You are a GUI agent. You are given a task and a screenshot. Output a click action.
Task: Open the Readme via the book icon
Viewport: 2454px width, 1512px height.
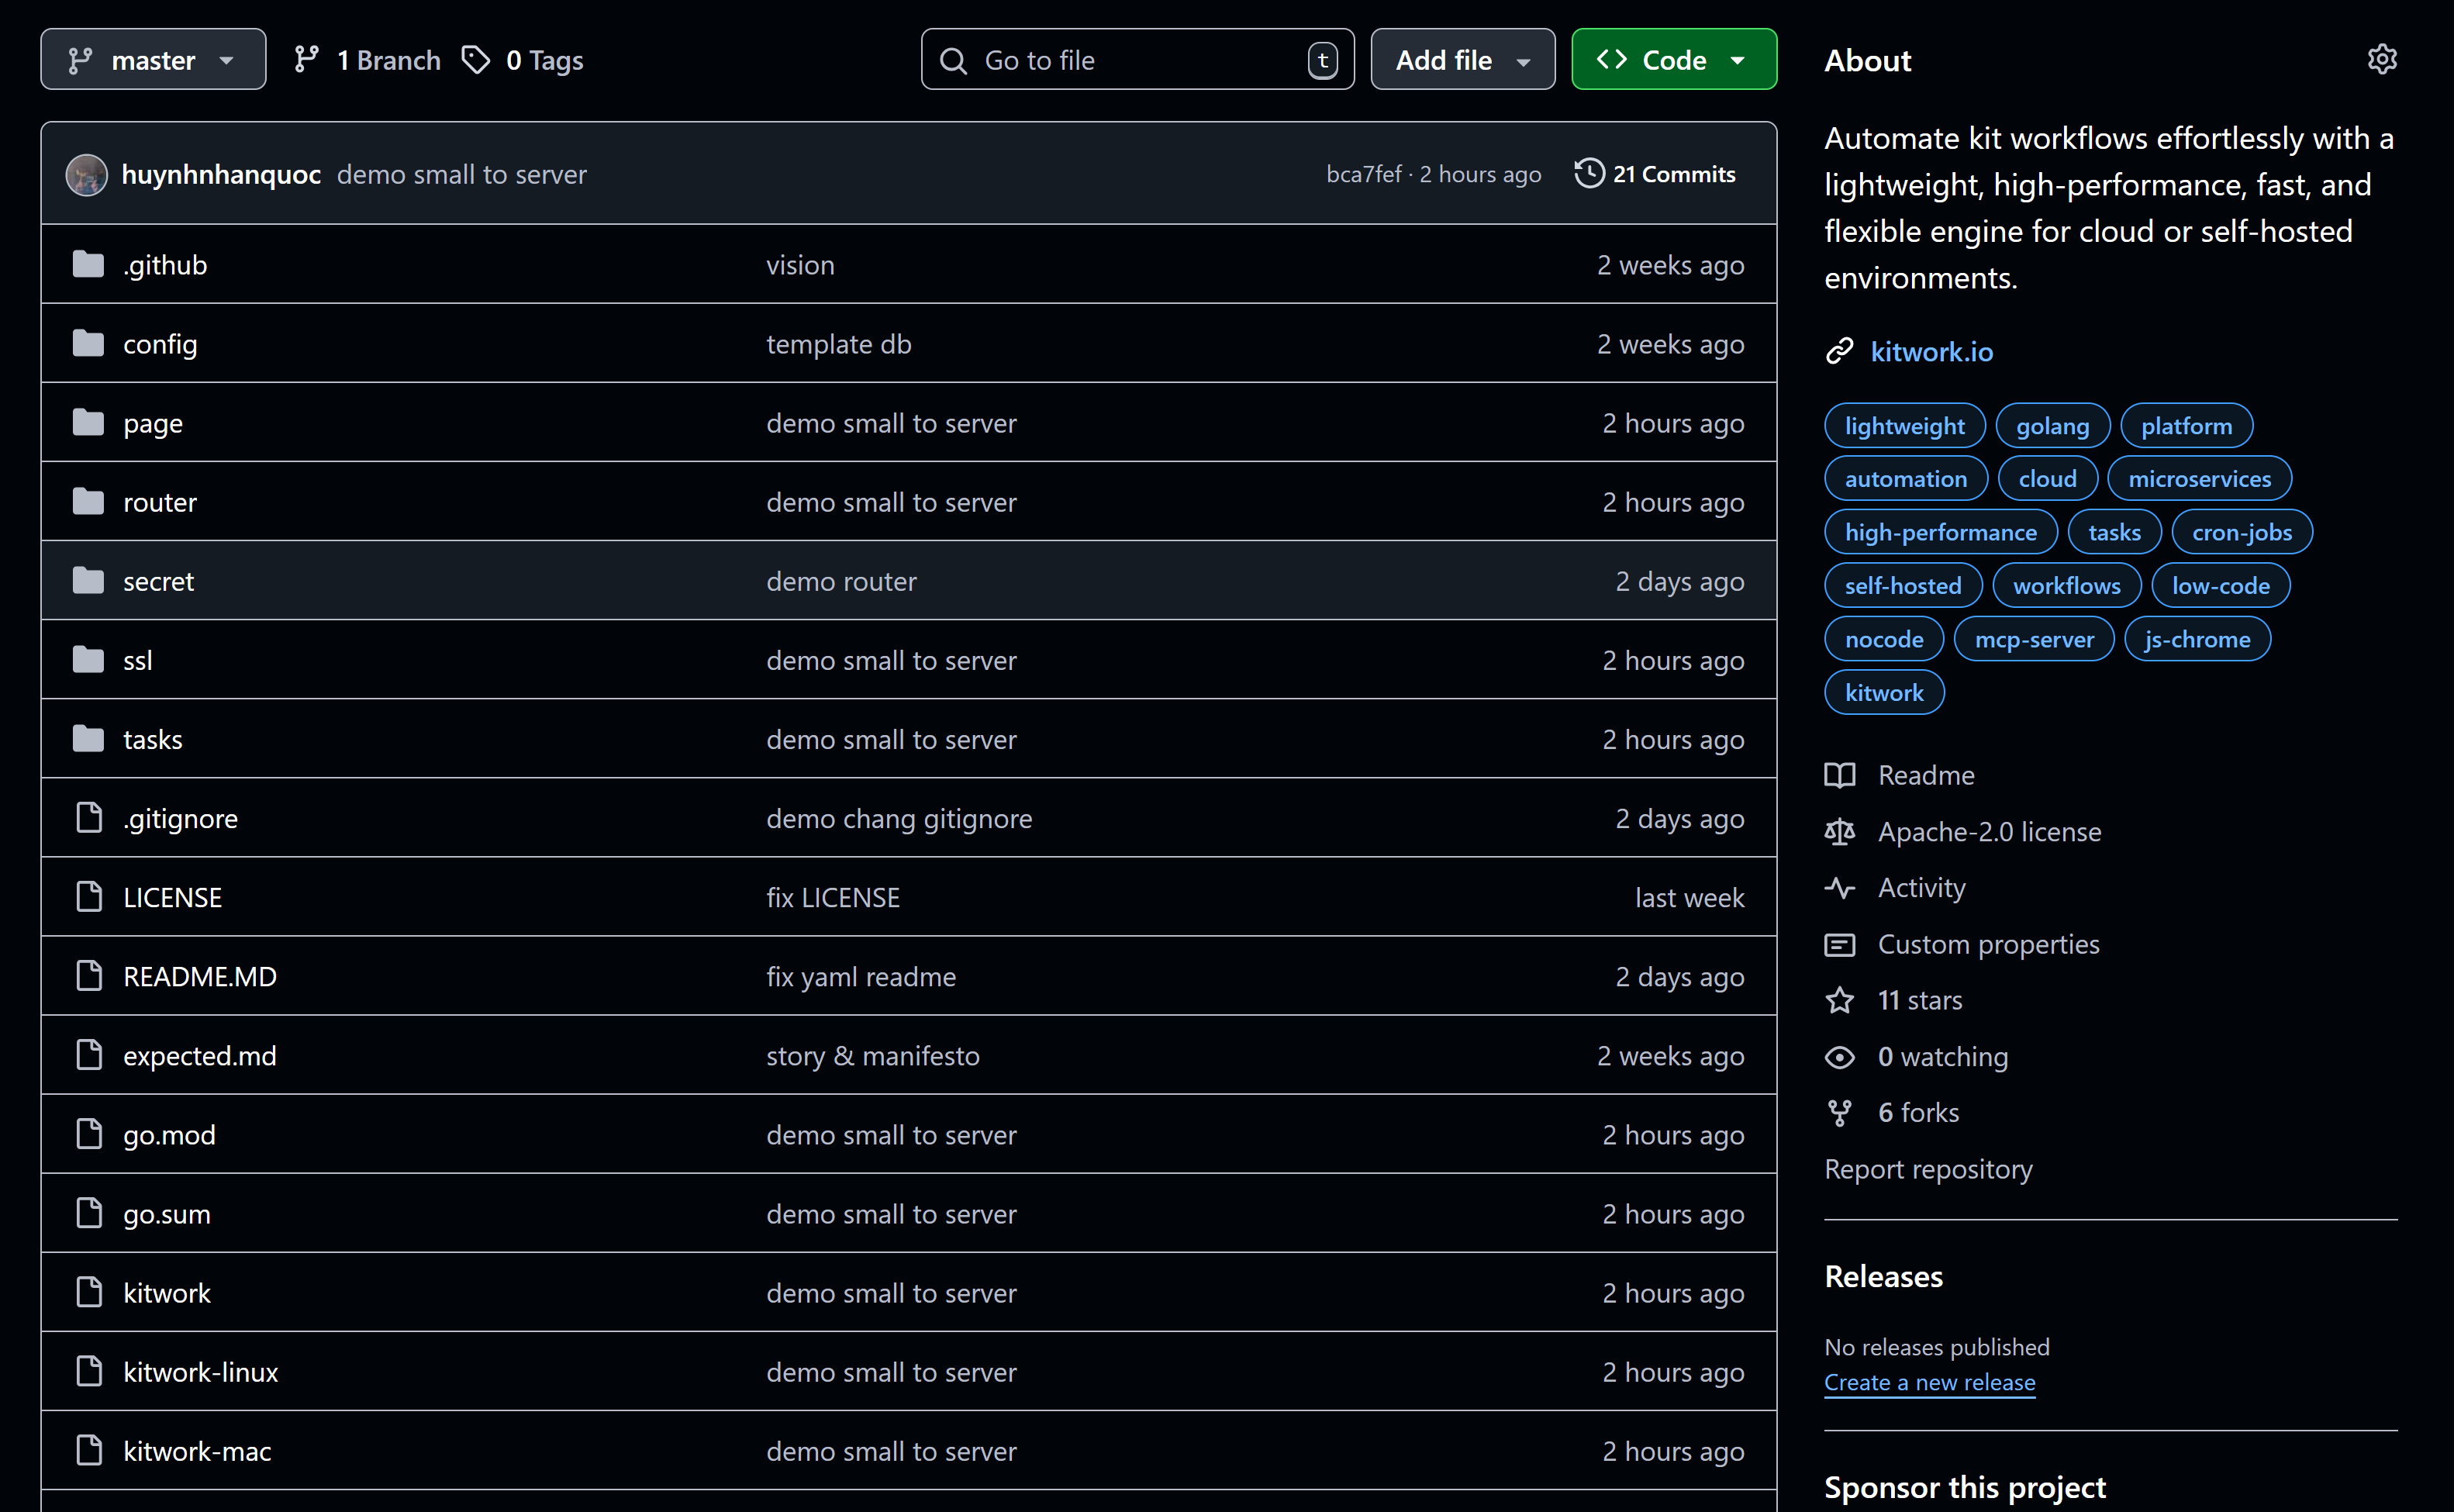pos(1840,775)
